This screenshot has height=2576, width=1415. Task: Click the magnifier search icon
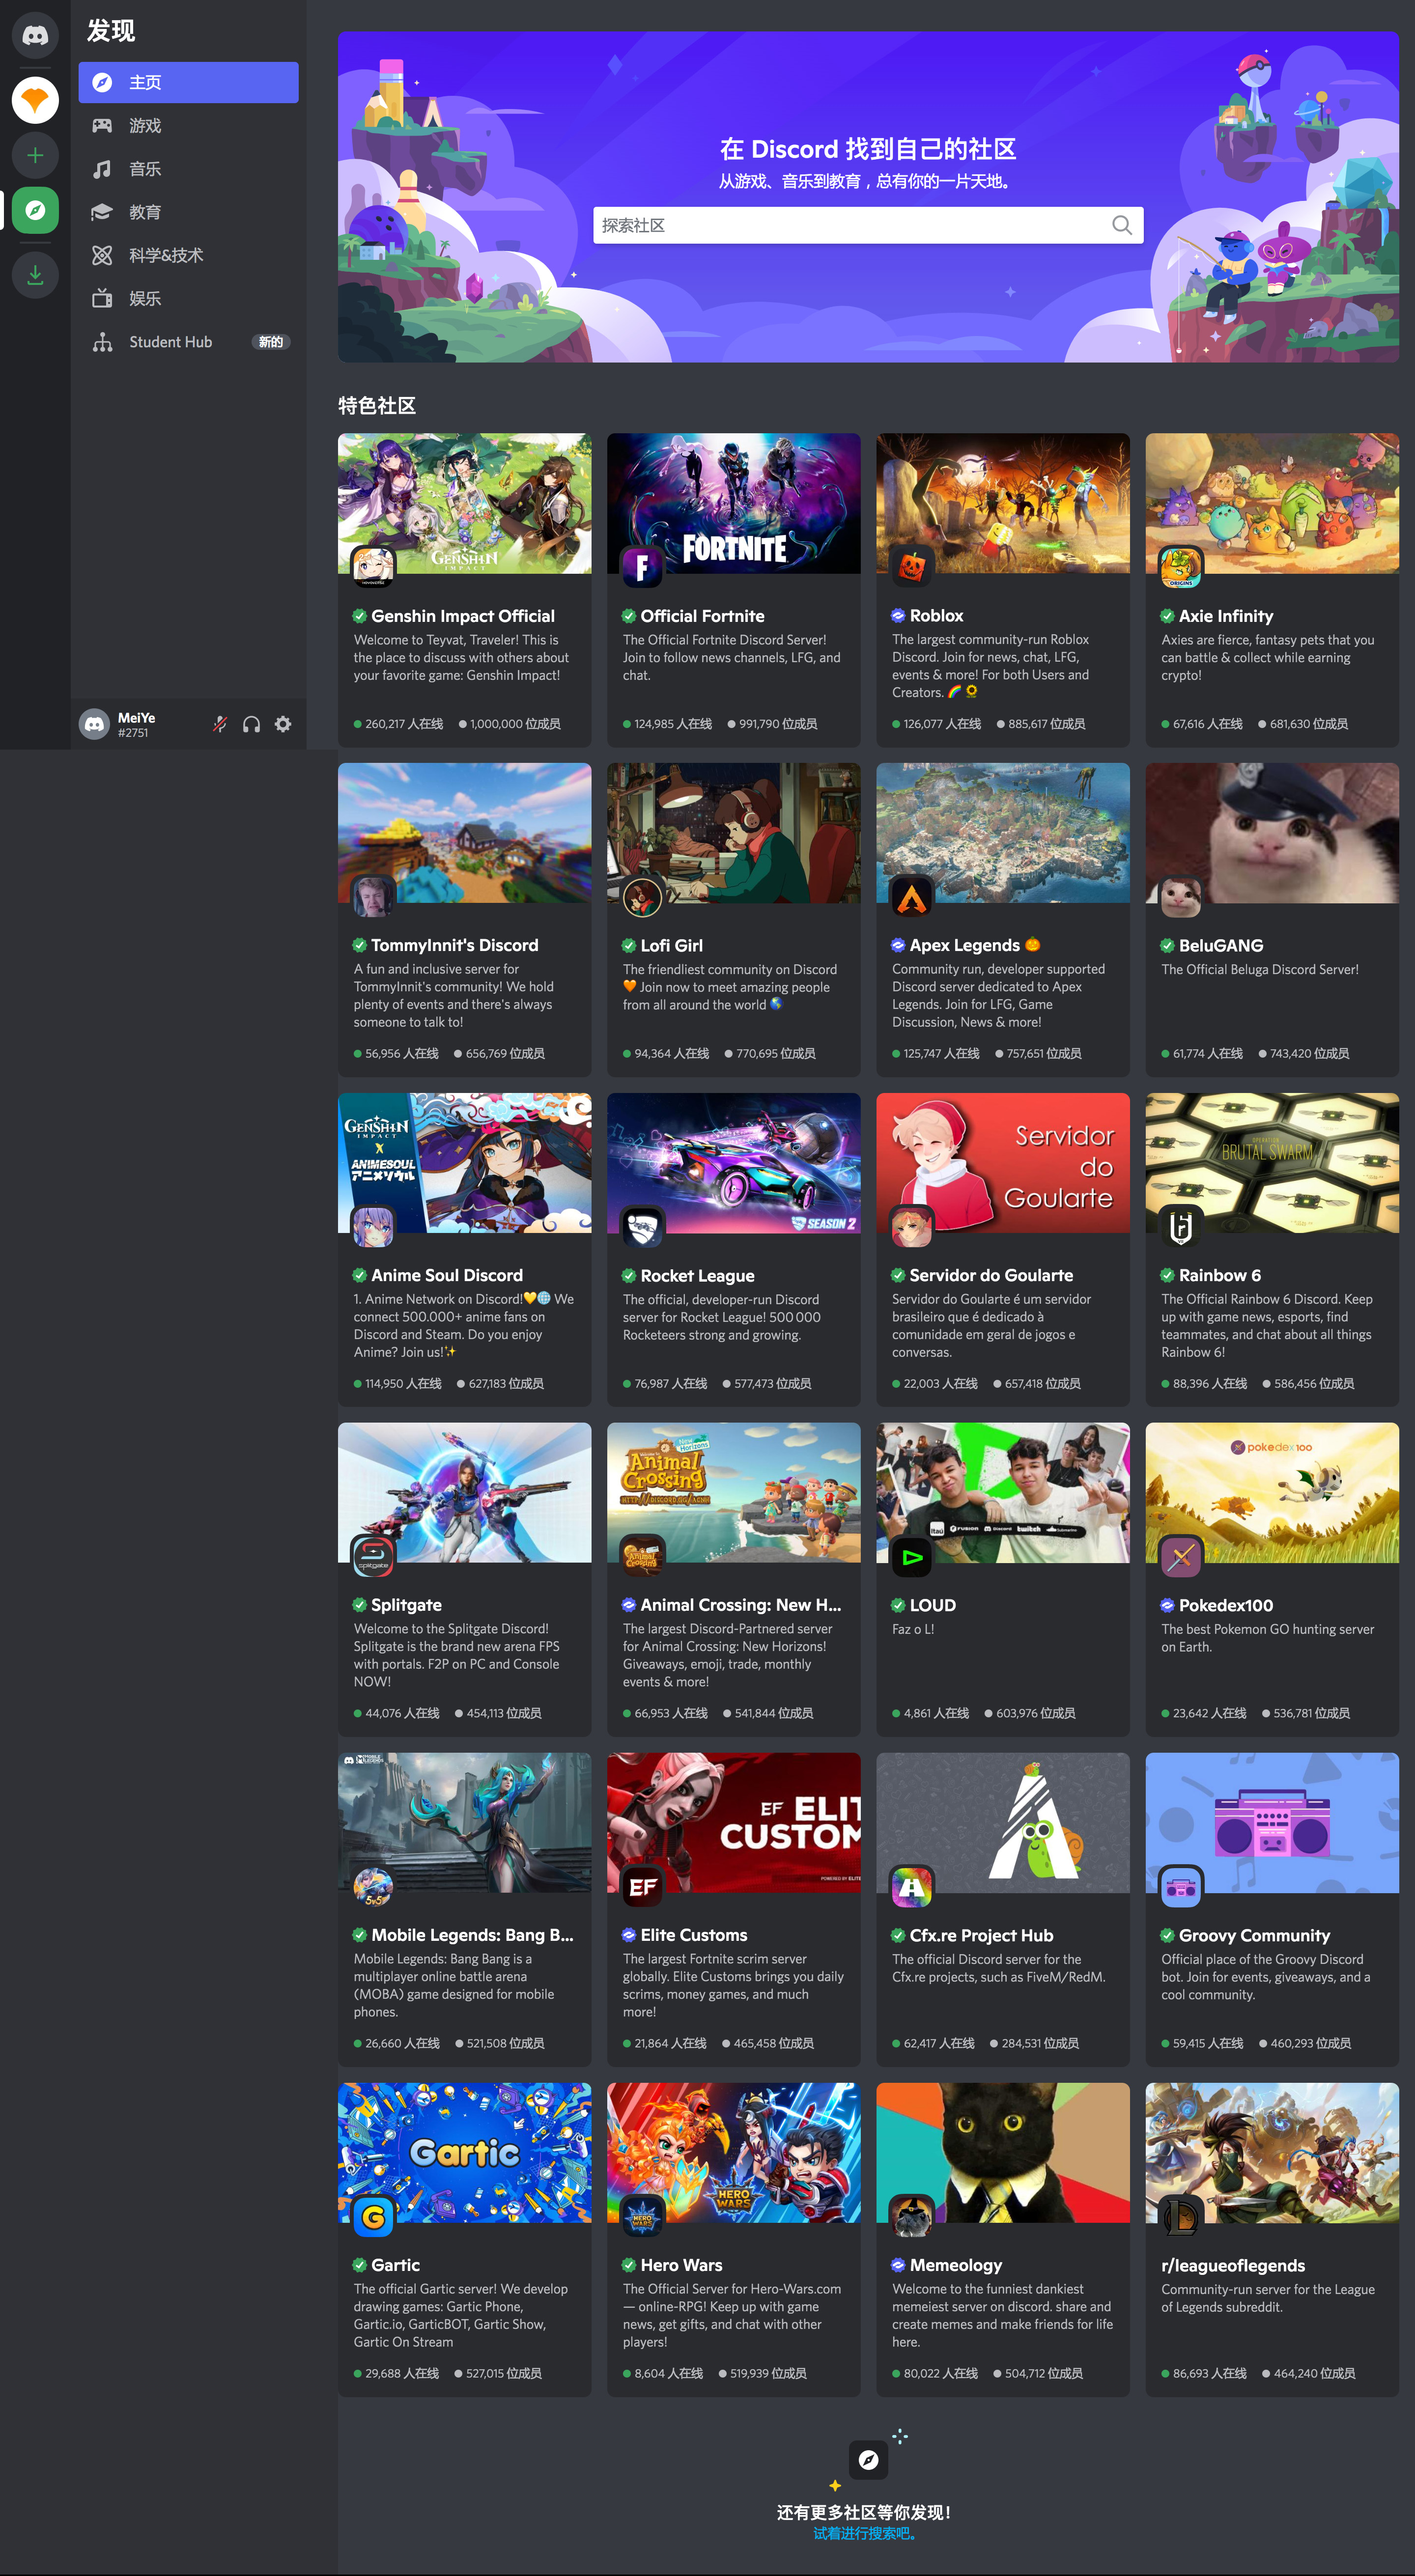(1122, 225)
